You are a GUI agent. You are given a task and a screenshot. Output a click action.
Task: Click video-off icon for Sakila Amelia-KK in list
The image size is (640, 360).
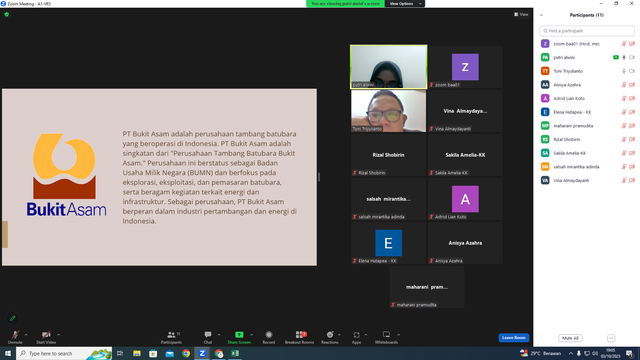(632, 153)
